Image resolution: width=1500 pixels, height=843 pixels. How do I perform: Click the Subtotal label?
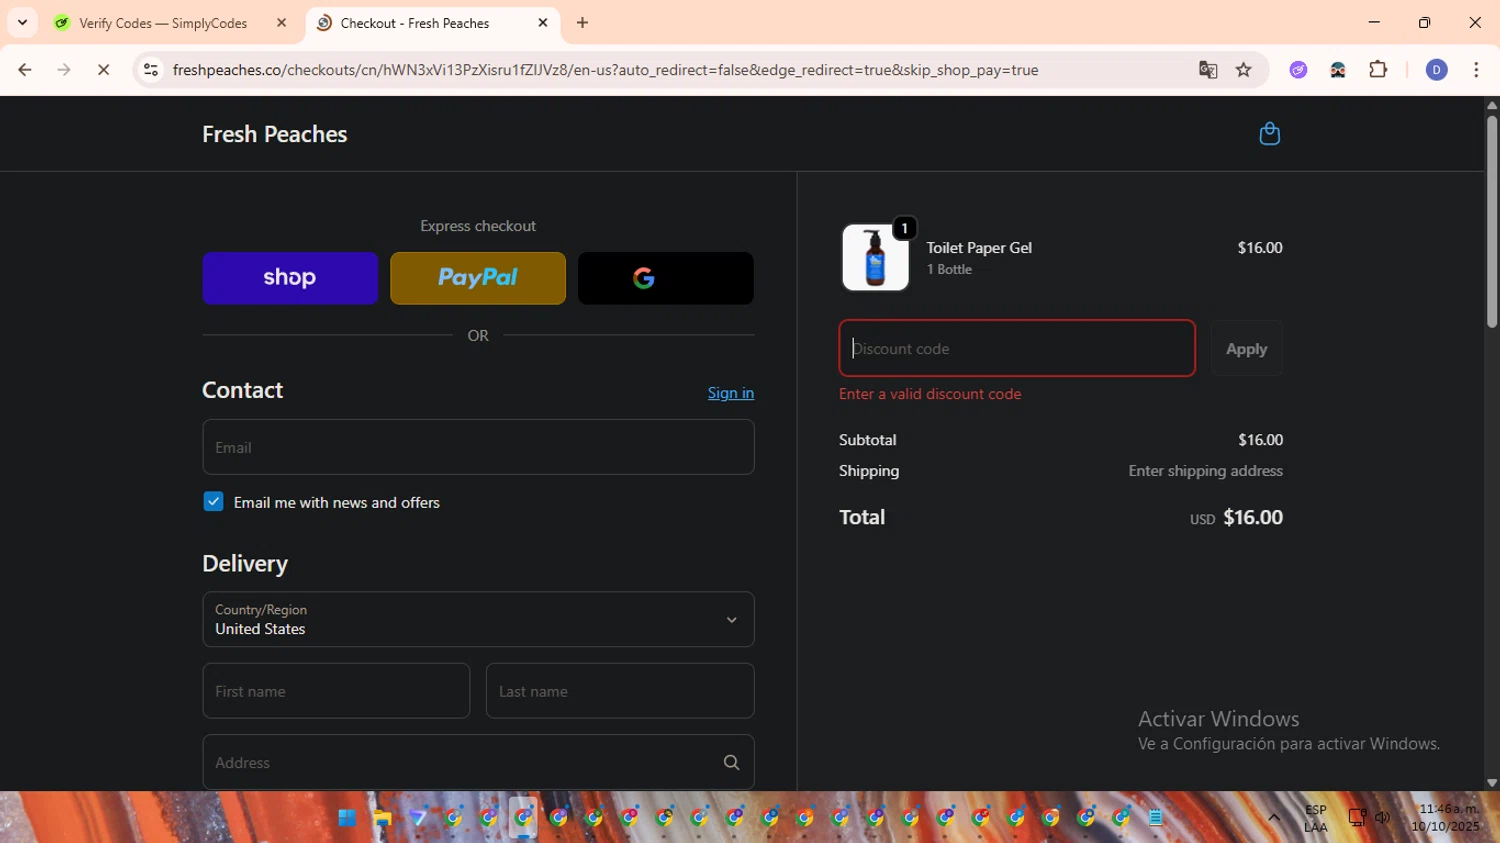(x=867, y=440)
